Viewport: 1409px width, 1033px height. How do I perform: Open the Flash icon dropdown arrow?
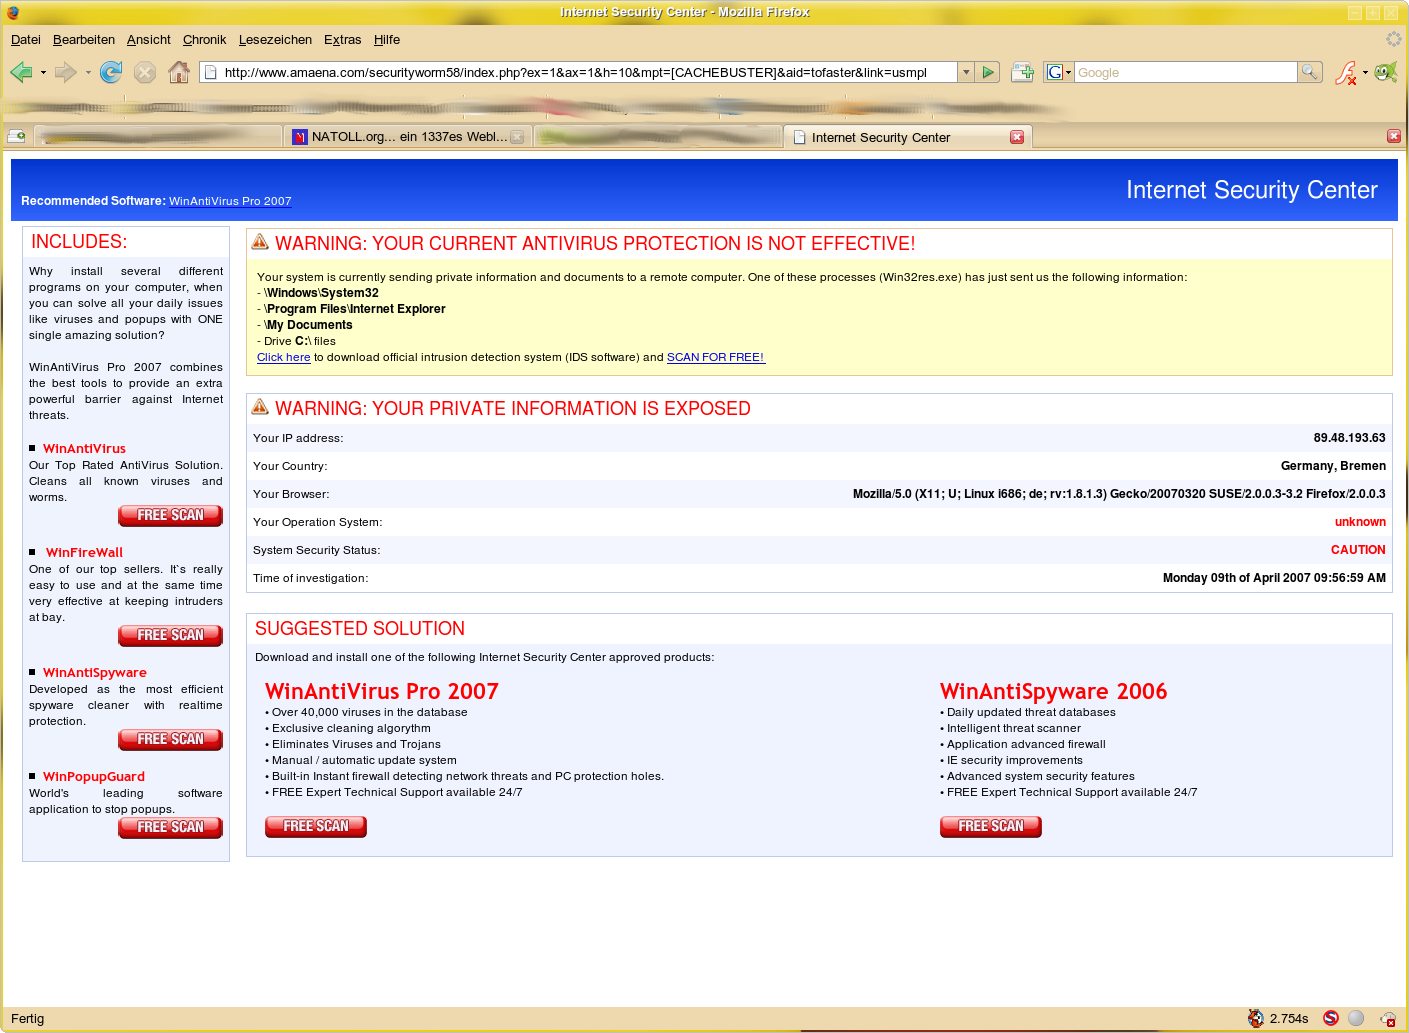[x=1365, y=73]
